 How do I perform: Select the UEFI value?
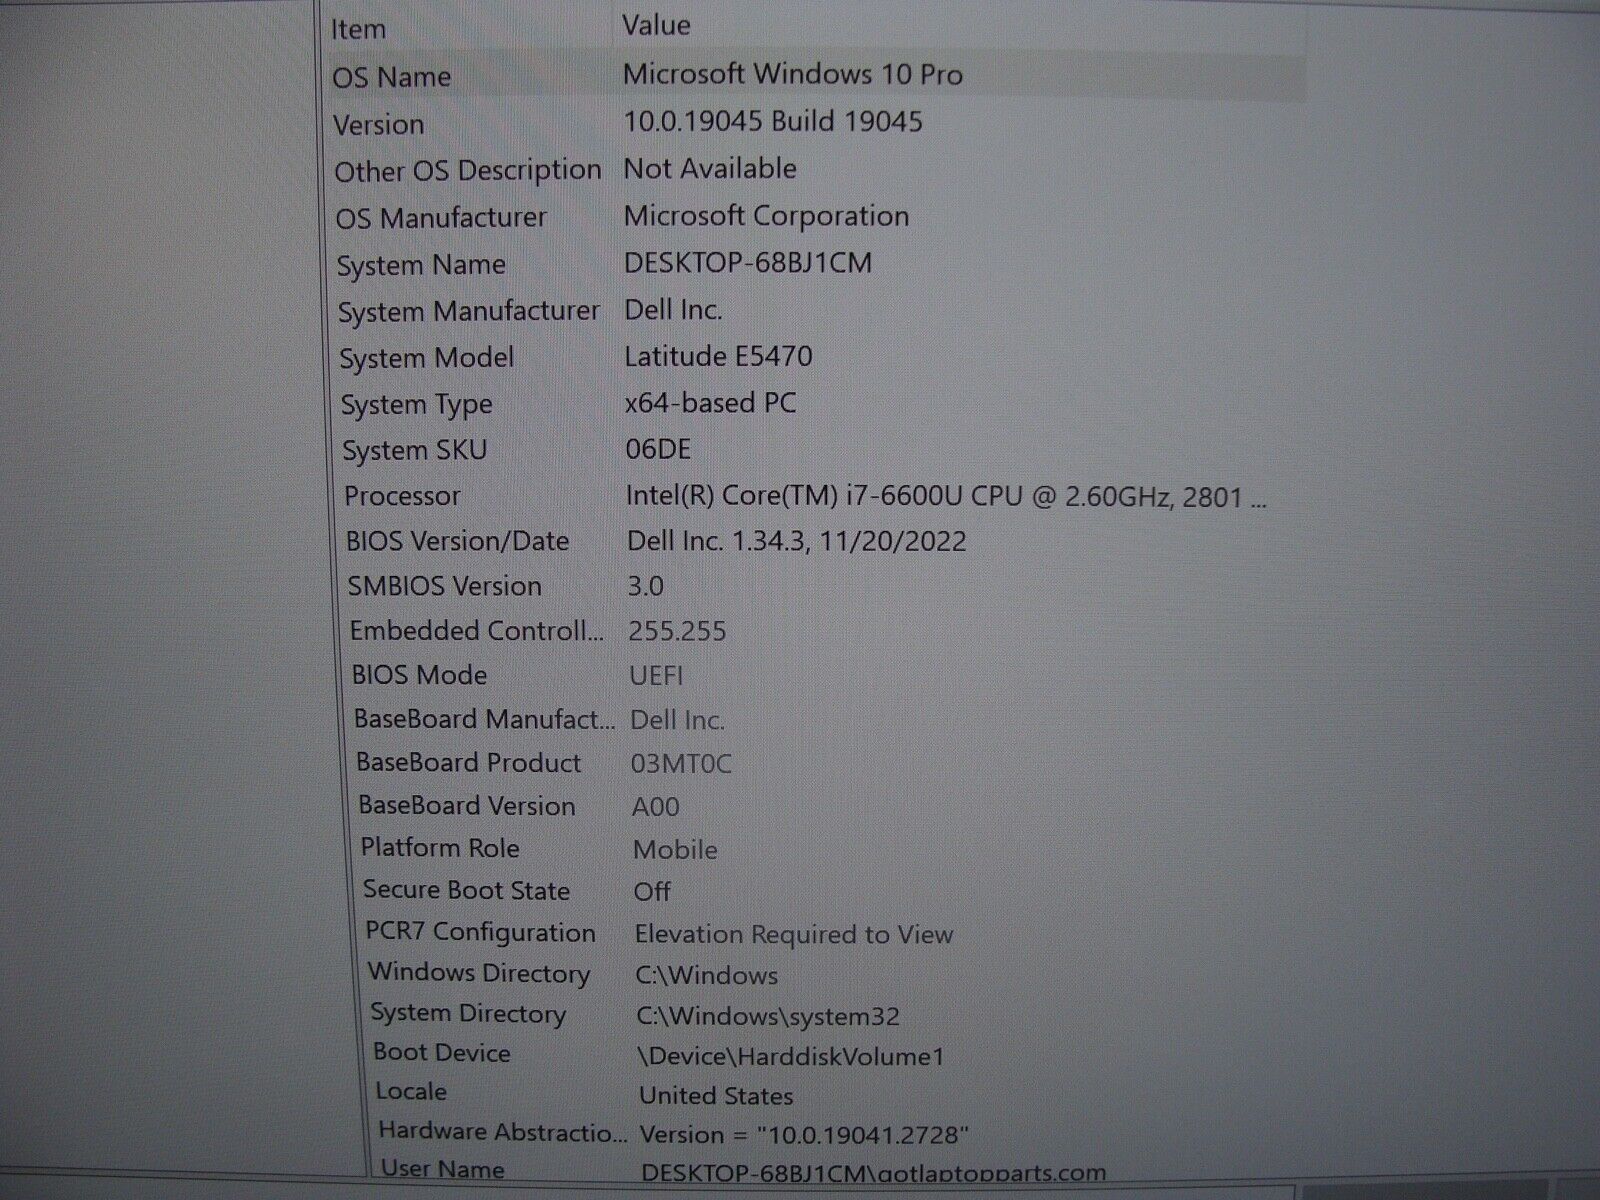click(656, 676)
